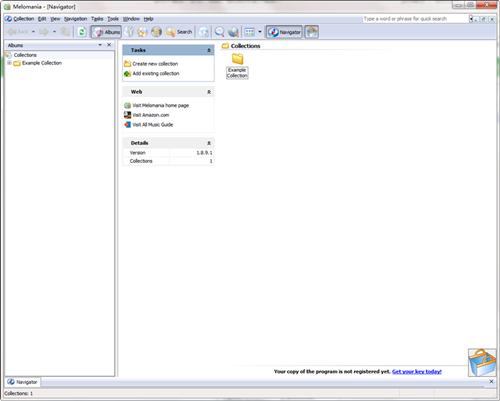Screen dimensions: 500x401
Task: Select the Example Collection folder icon
Action: (237, 59)
